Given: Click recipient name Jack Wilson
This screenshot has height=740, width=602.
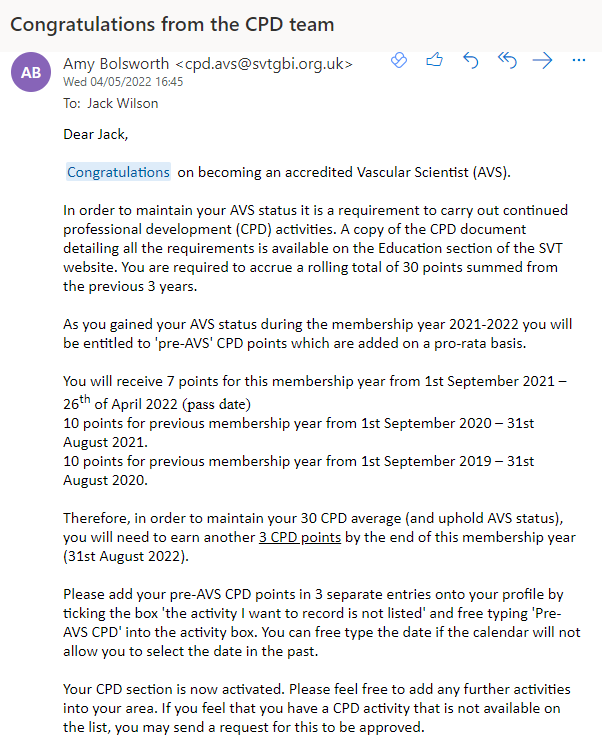Looking at the screenshot, I should tap(122, 103).
